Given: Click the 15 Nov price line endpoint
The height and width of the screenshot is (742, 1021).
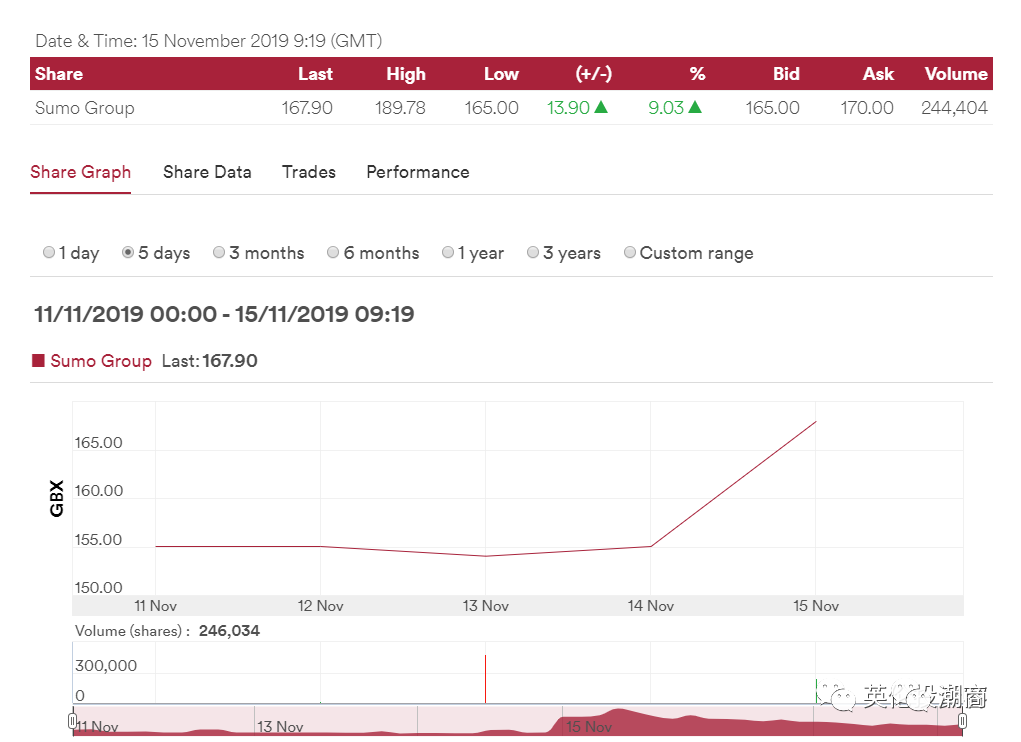Looking at the screenshot, I should click(x=816, y=422).
